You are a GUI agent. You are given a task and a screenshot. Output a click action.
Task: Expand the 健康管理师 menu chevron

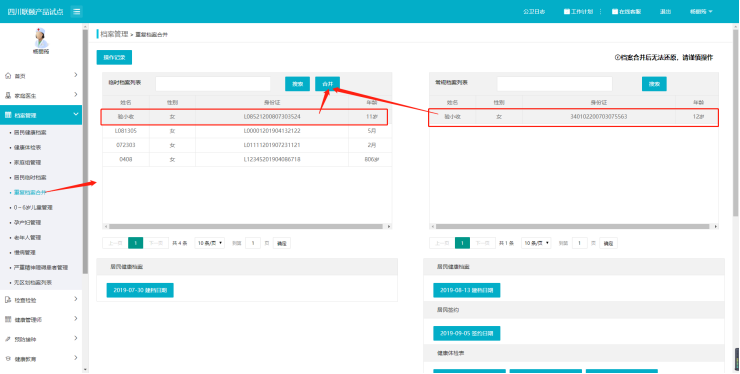point(76,319)
